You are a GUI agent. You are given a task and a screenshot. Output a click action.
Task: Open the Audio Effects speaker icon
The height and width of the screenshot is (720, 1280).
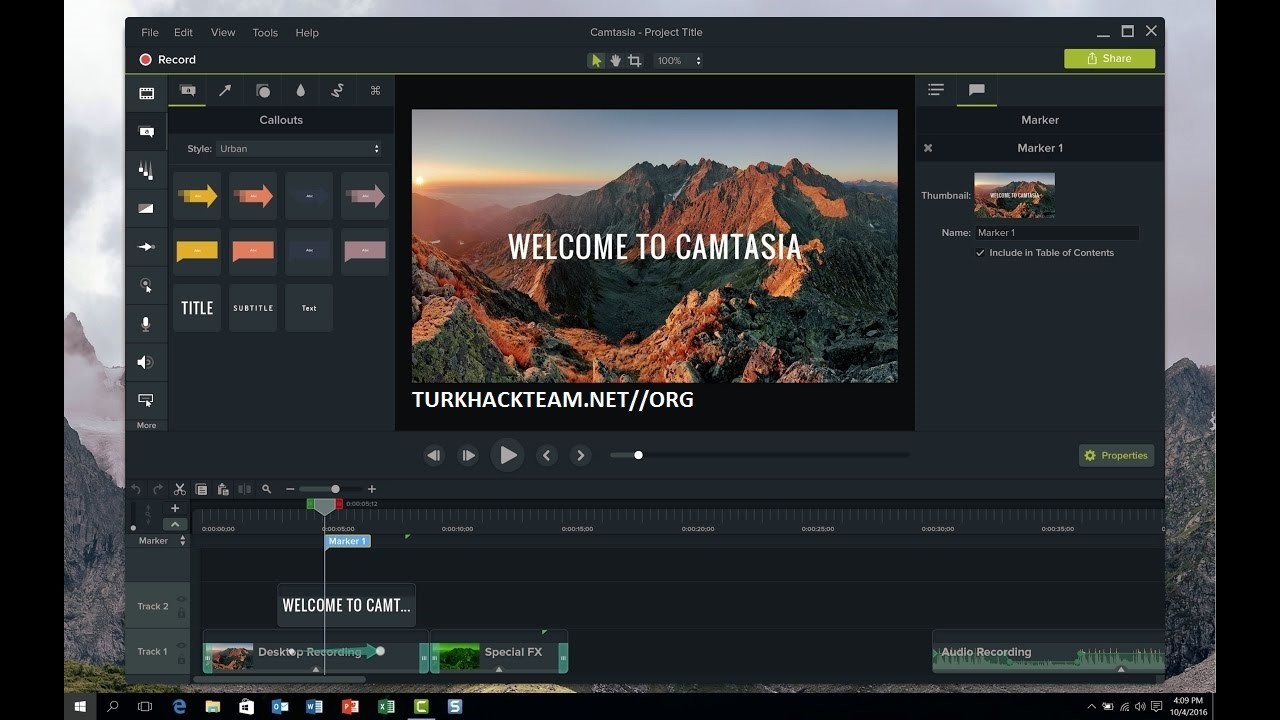[x=146, y=362]
